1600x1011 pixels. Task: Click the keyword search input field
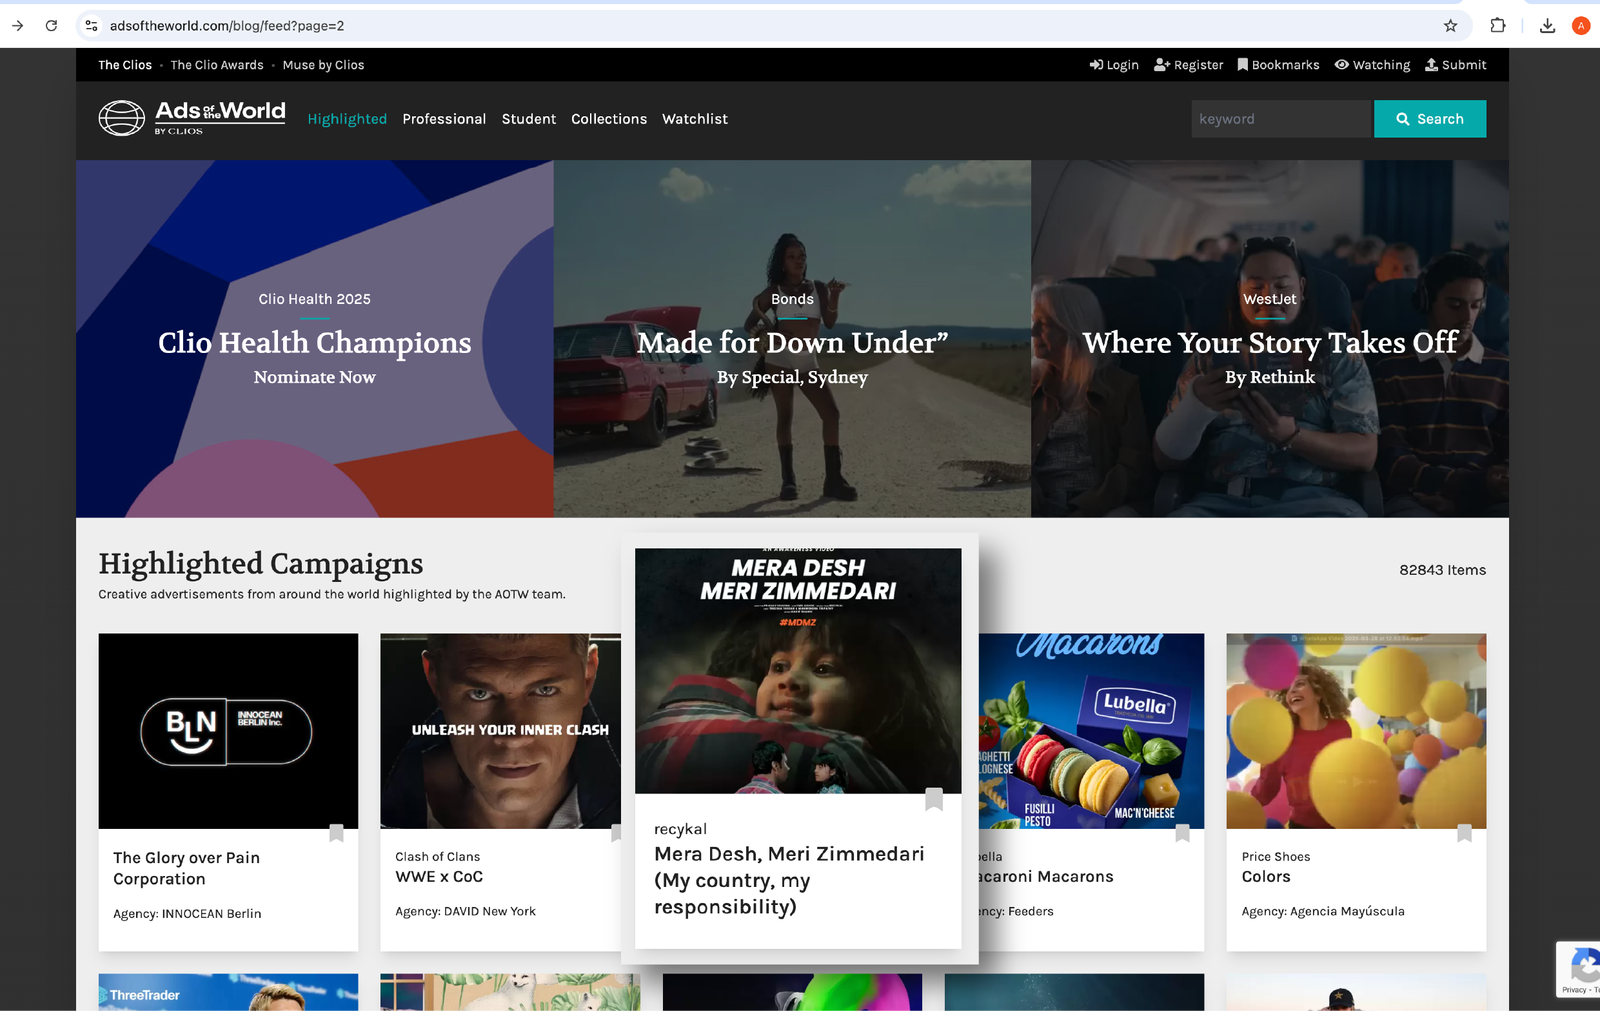(1280, 119)
